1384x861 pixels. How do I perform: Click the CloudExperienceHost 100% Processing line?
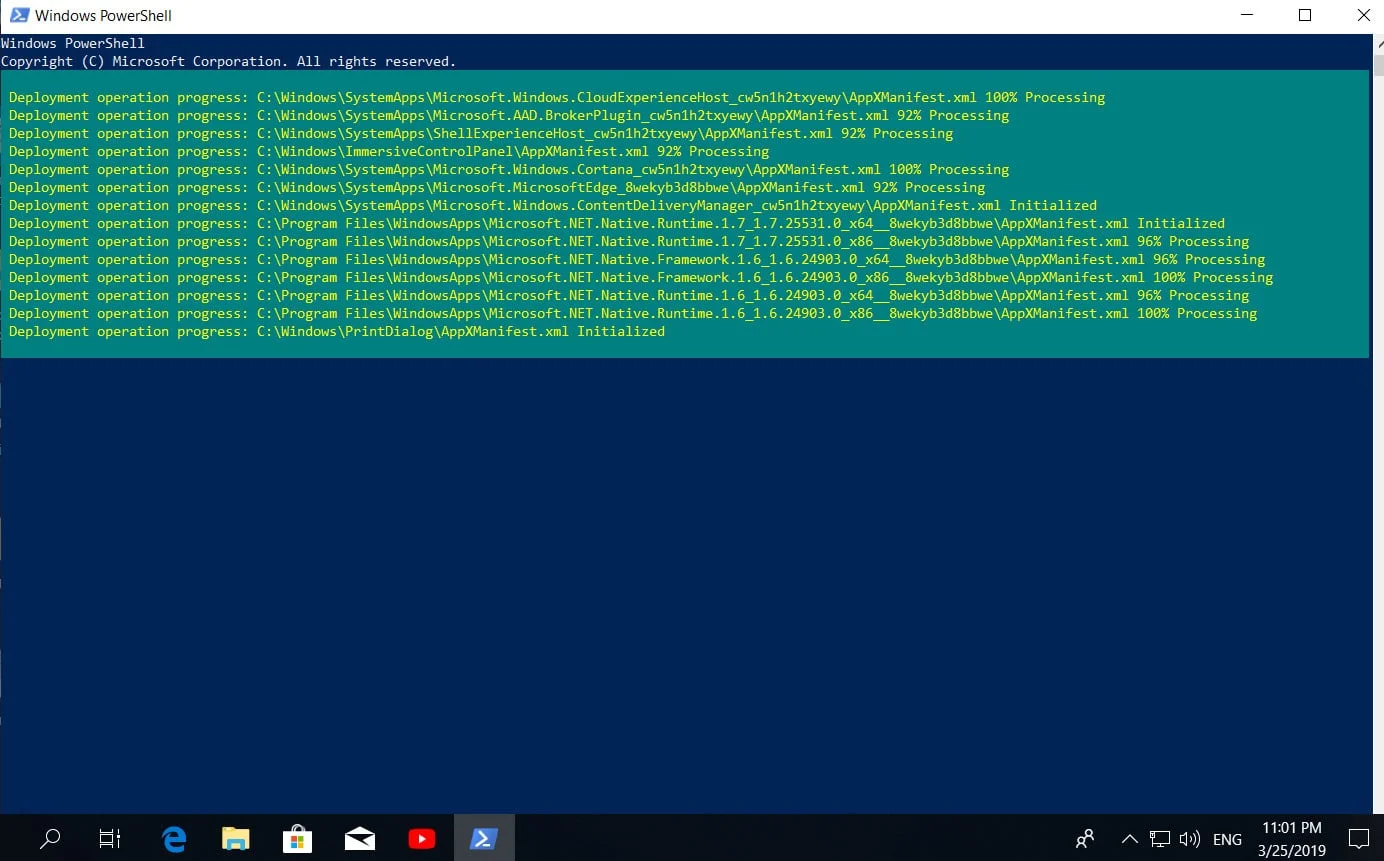557,98
